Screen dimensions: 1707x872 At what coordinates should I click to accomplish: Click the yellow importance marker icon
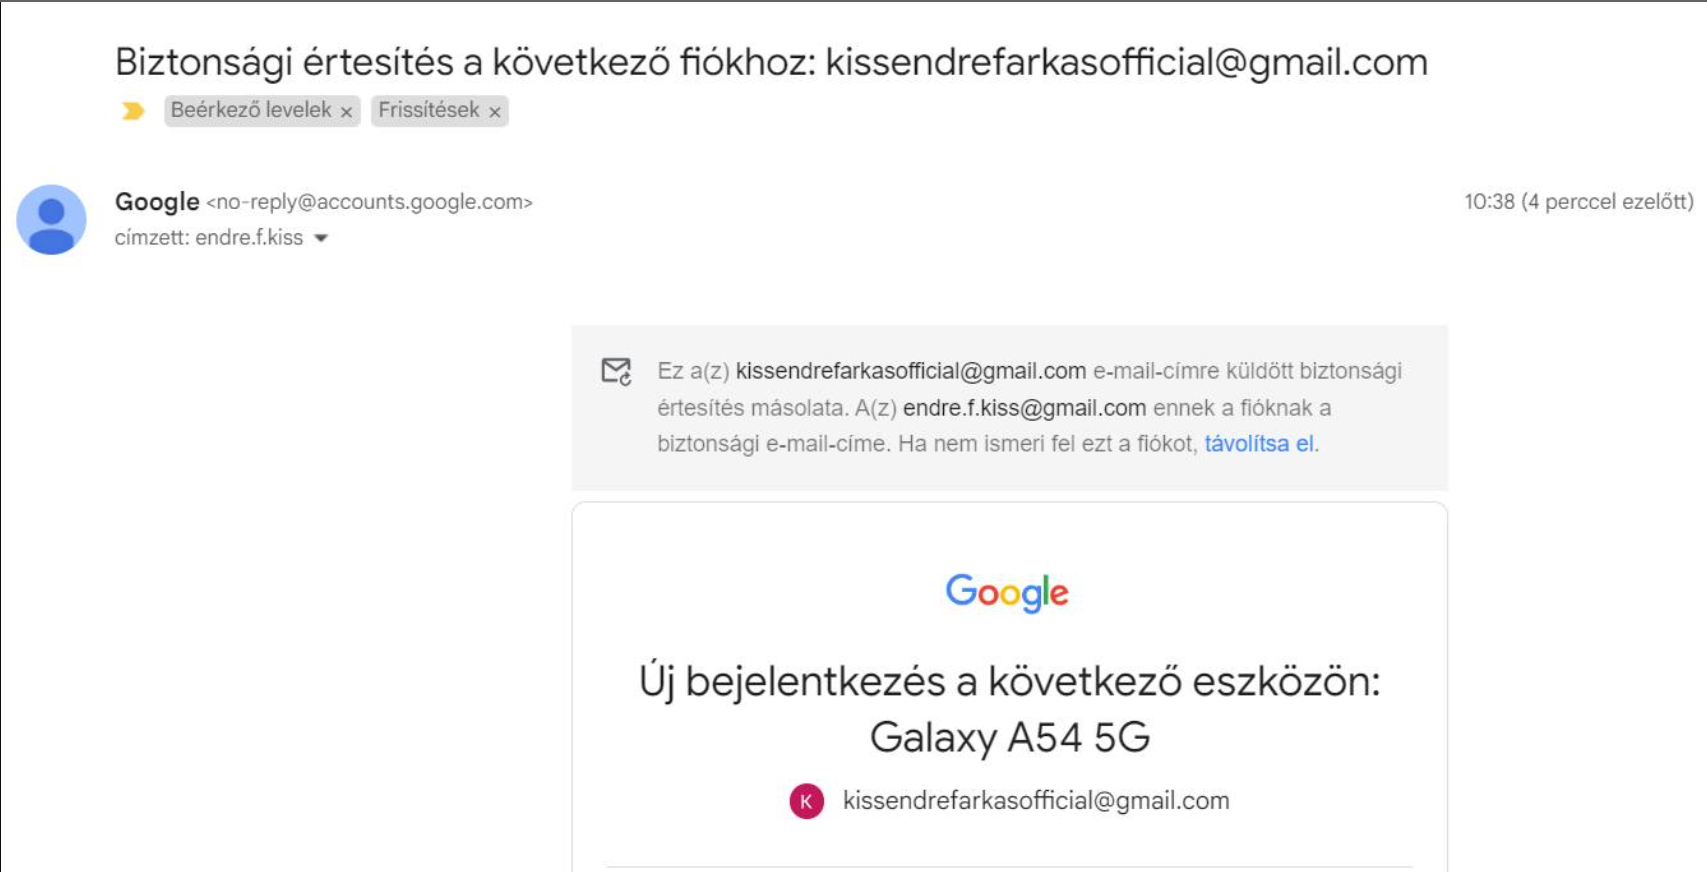133,111
